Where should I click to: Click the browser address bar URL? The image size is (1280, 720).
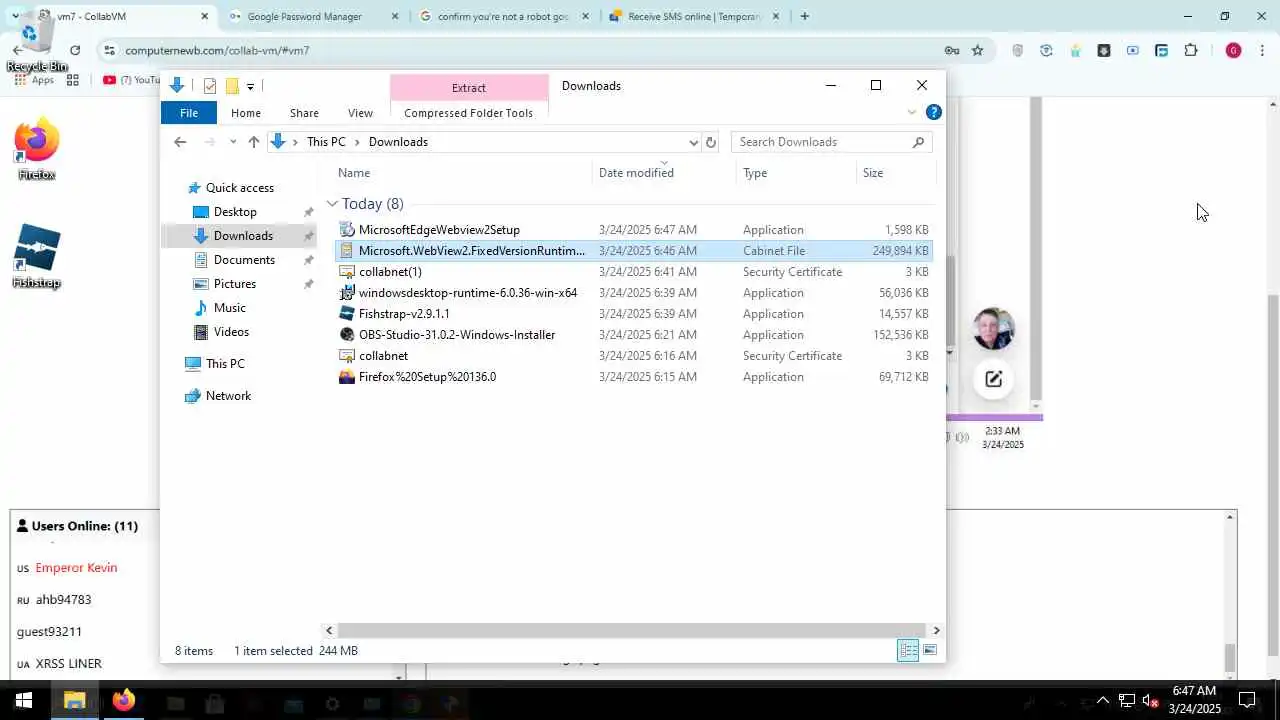coord(217,50)
